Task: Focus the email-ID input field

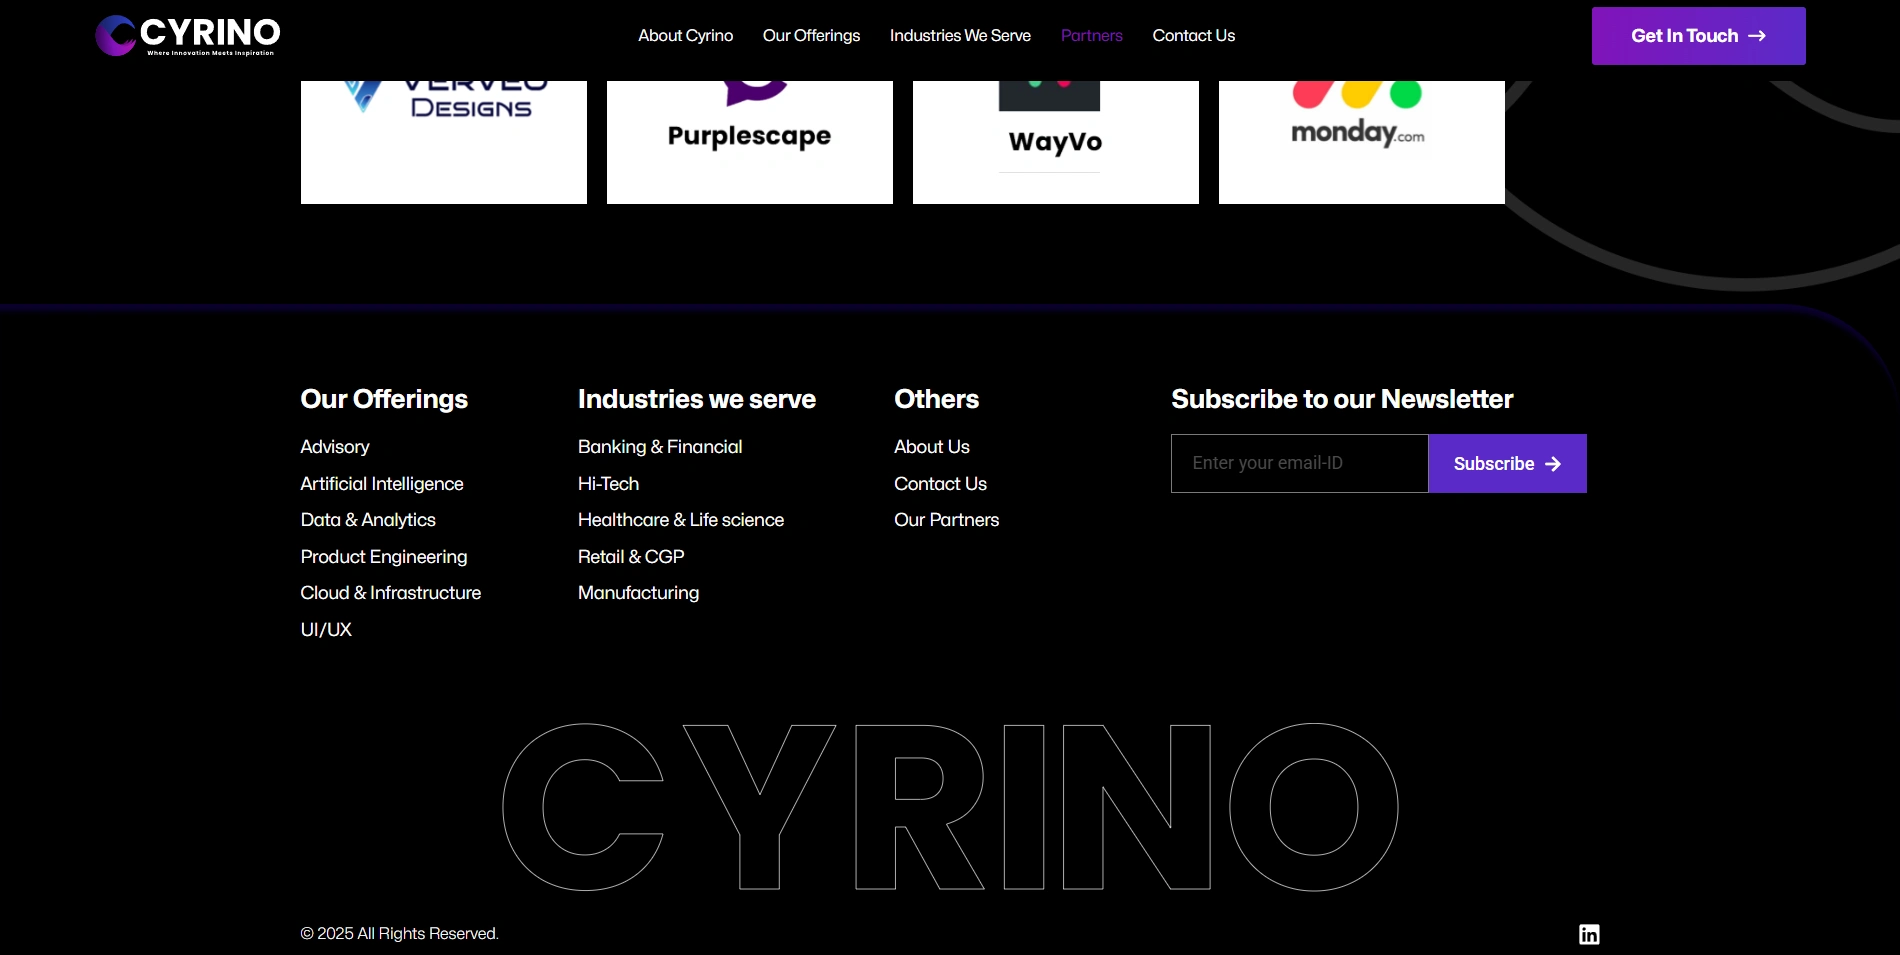Action: point(1300,463)
